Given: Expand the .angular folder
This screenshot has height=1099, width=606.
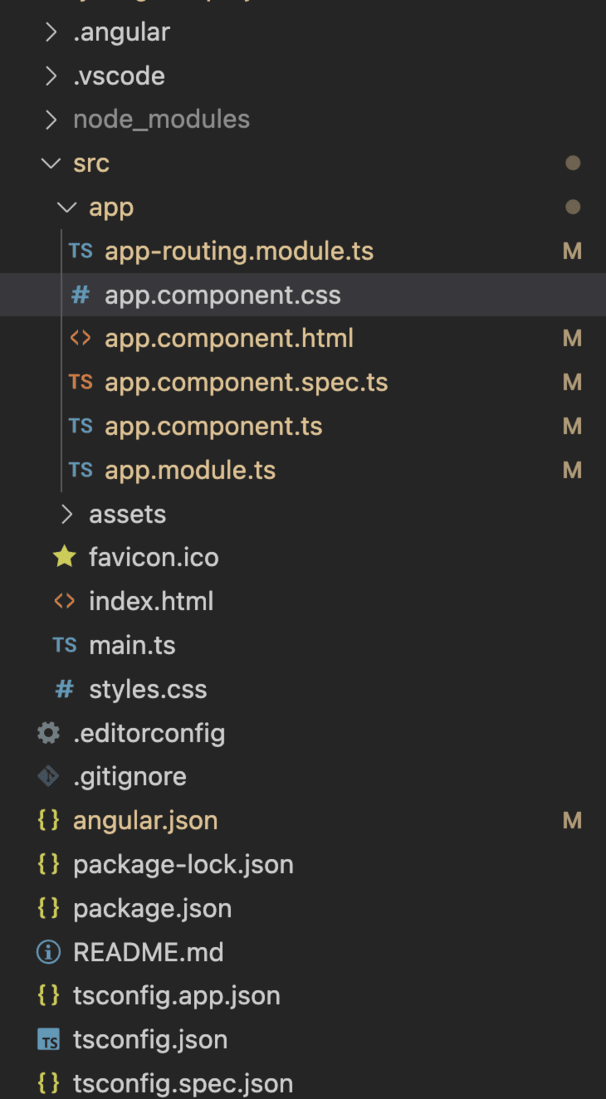Looking at the screenshot, I should [50, 32].
